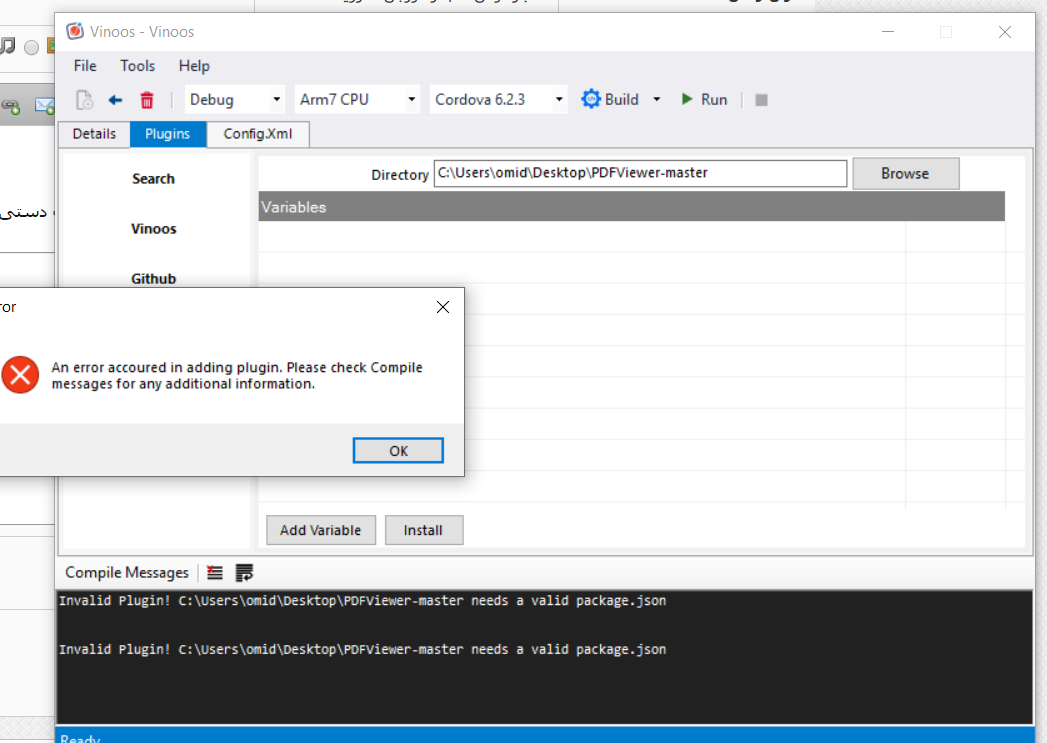This screenshot has height=743, width=1047.
Task: Click the Build text button
Action: pyautogui.click(x=622, y=99)
